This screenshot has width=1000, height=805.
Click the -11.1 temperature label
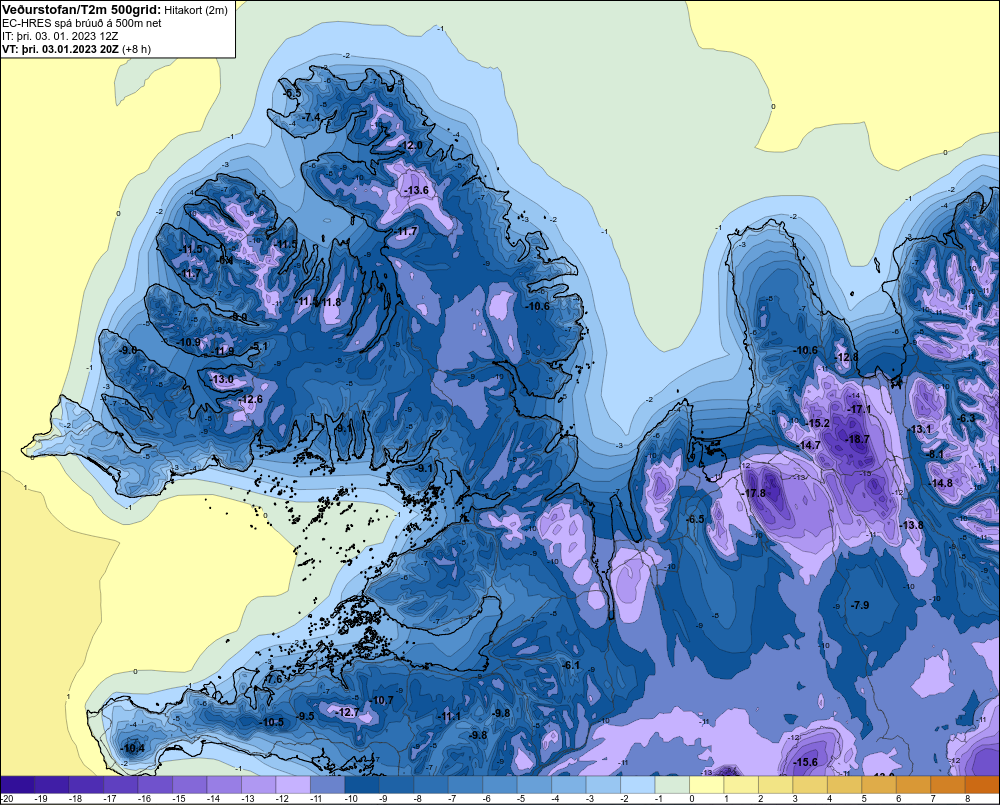coord(448,716)
